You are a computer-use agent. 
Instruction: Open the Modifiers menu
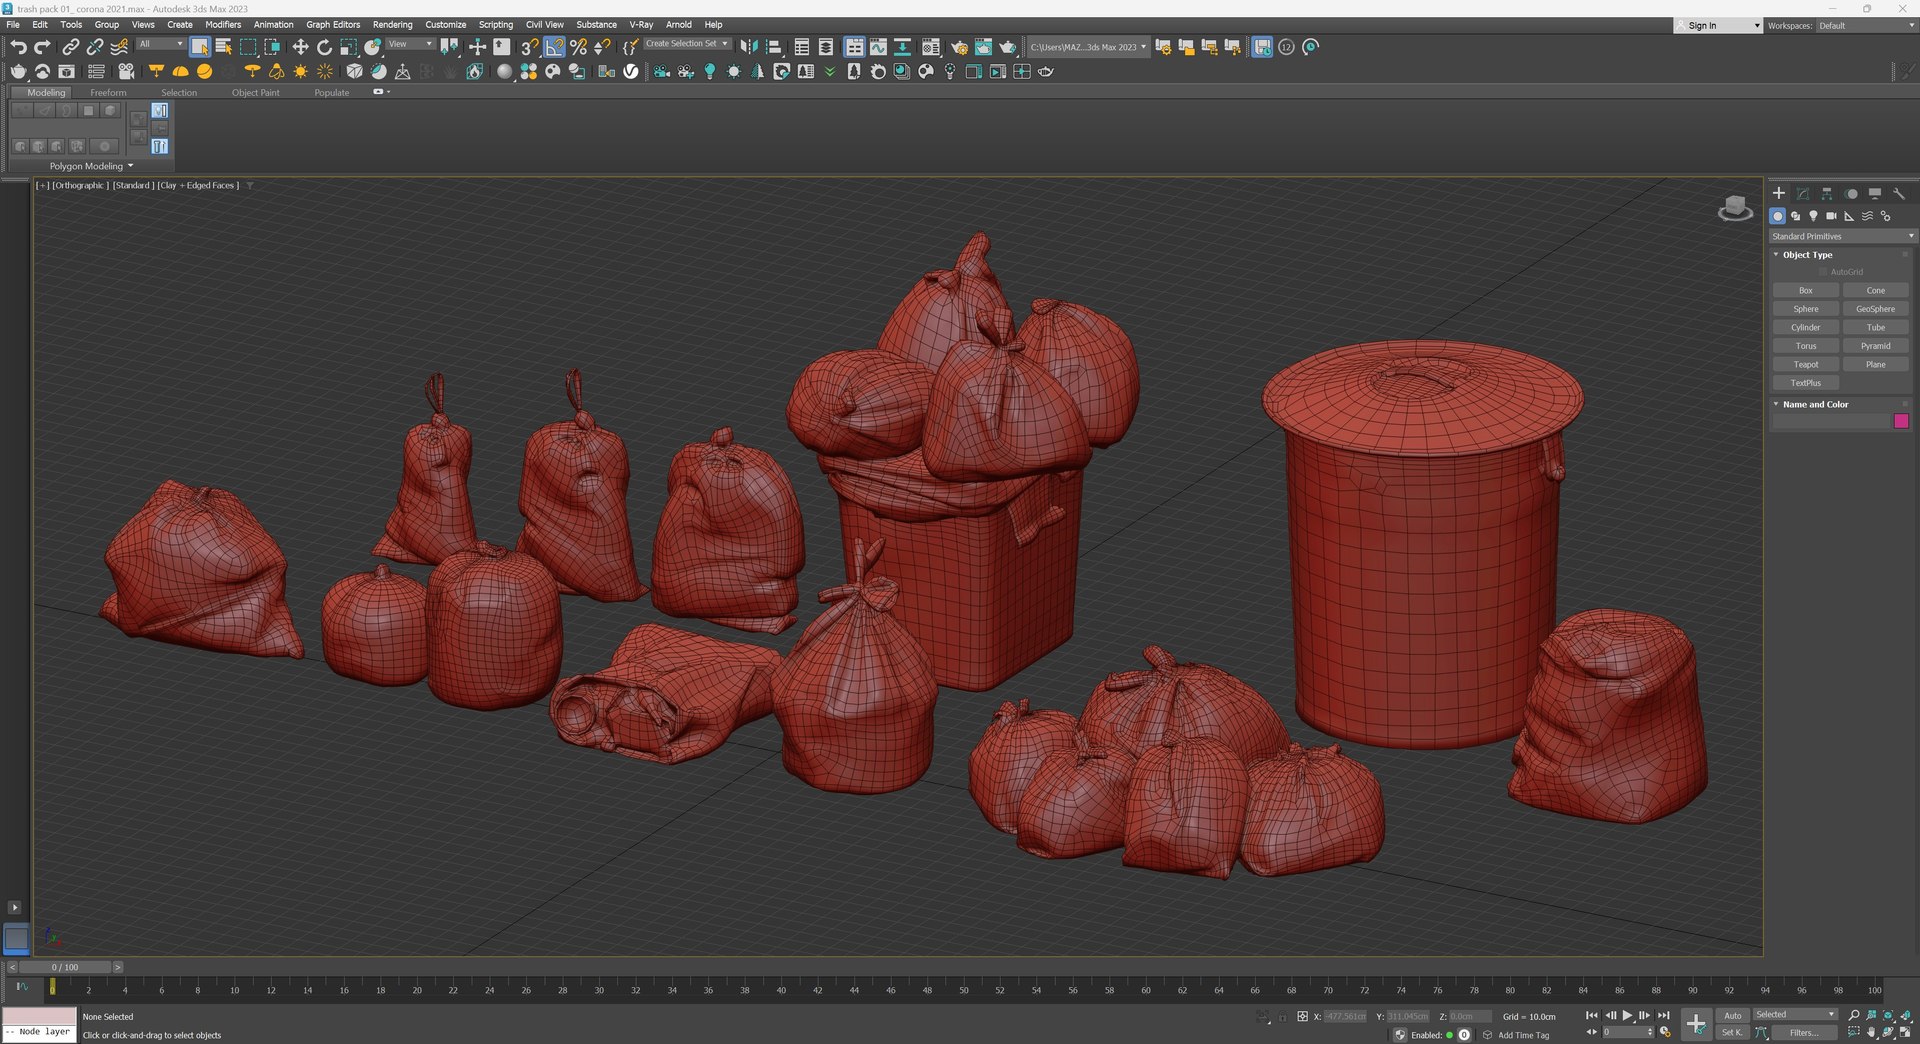(x=223, y=25)
